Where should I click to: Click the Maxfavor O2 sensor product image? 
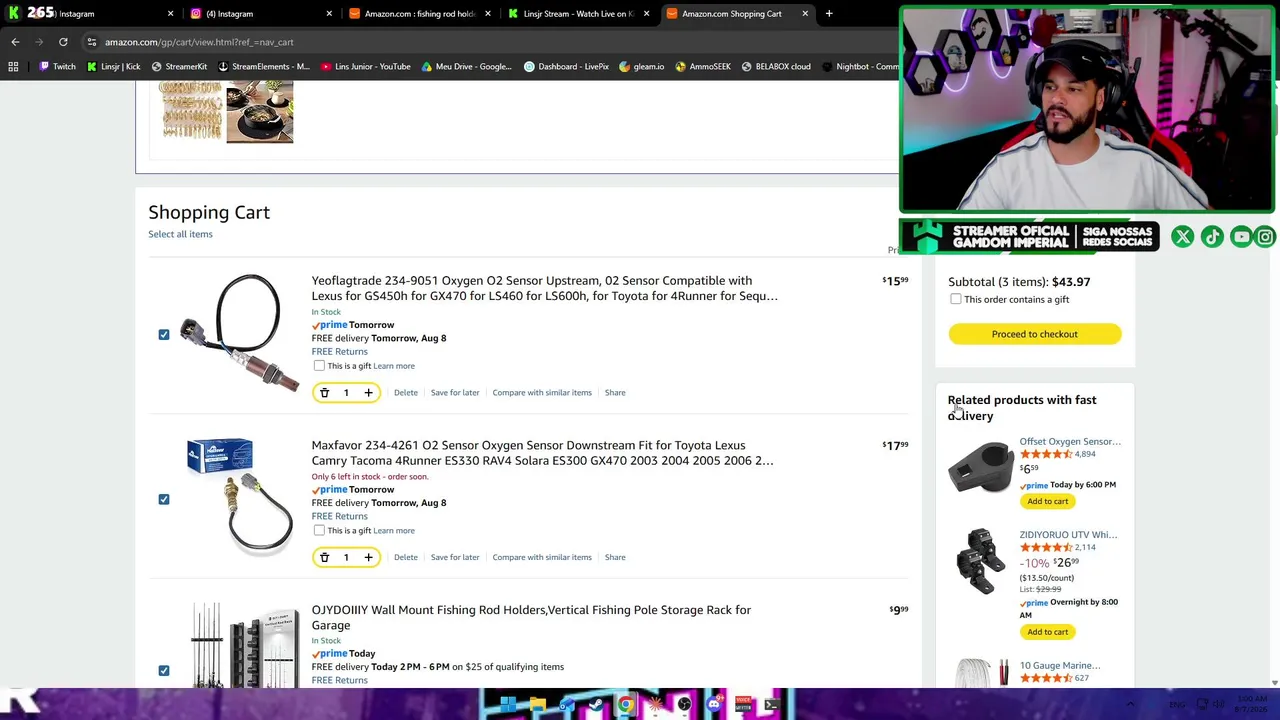(x=239, y=497)
